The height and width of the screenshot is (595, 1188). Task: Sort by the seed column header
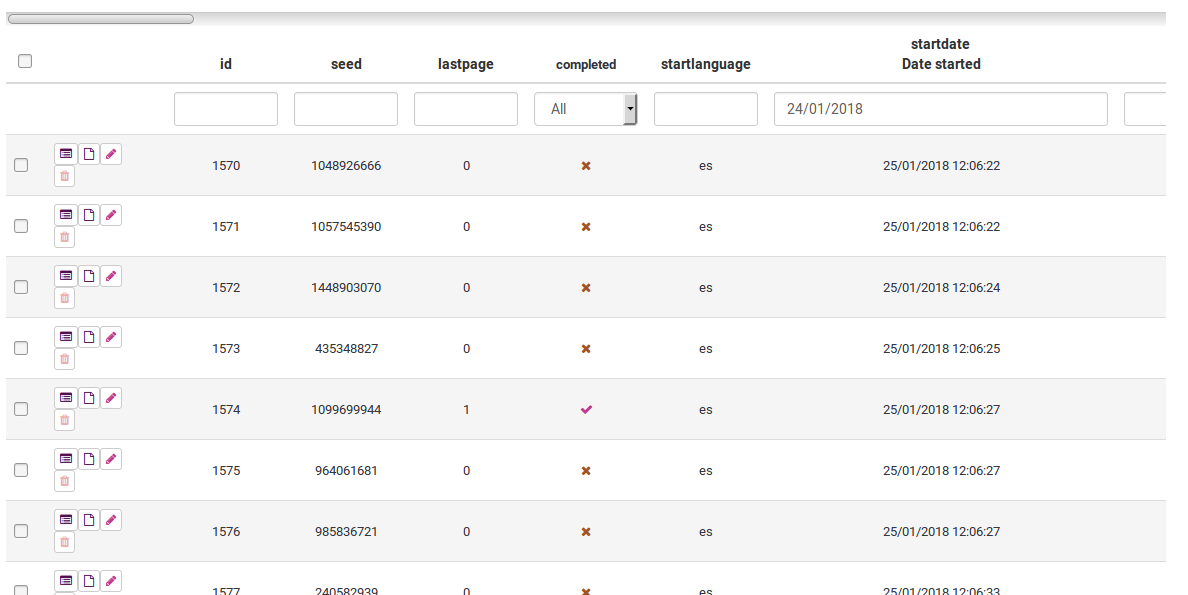pyautogui.click(x=346, y=64)
